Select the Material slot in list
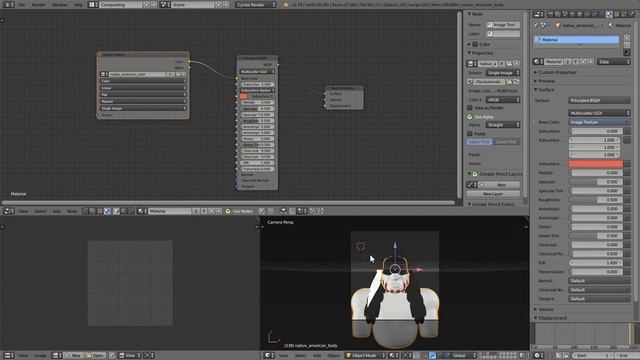 tap(576, 40)
